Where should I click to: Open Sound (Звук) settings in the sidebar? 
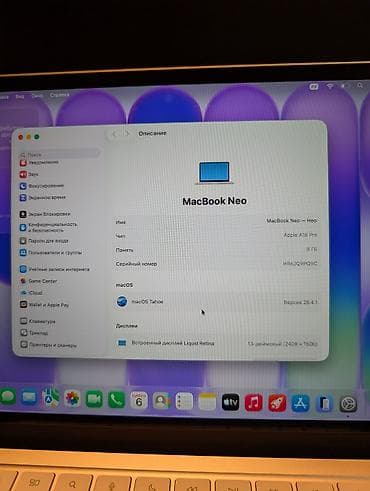point(29,174)
